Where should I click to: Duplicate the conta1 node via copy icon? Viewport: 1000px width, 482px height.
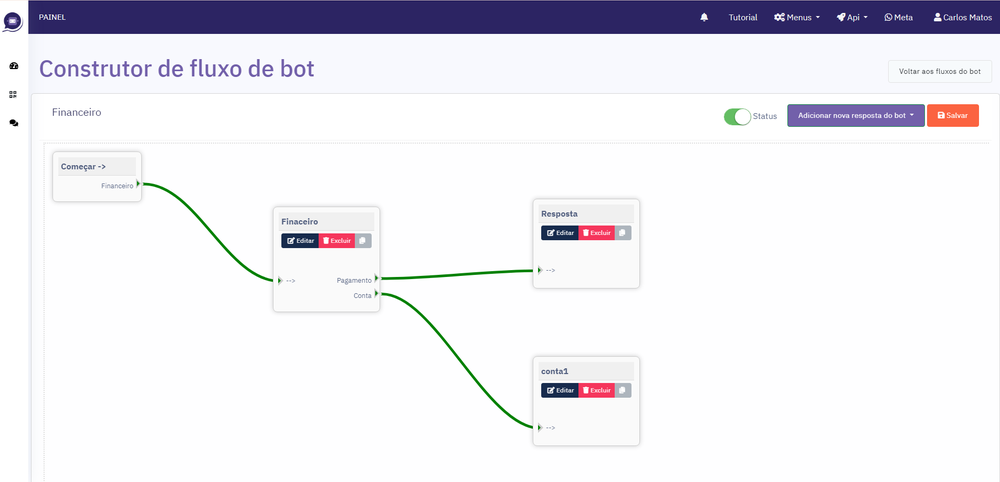623,390
